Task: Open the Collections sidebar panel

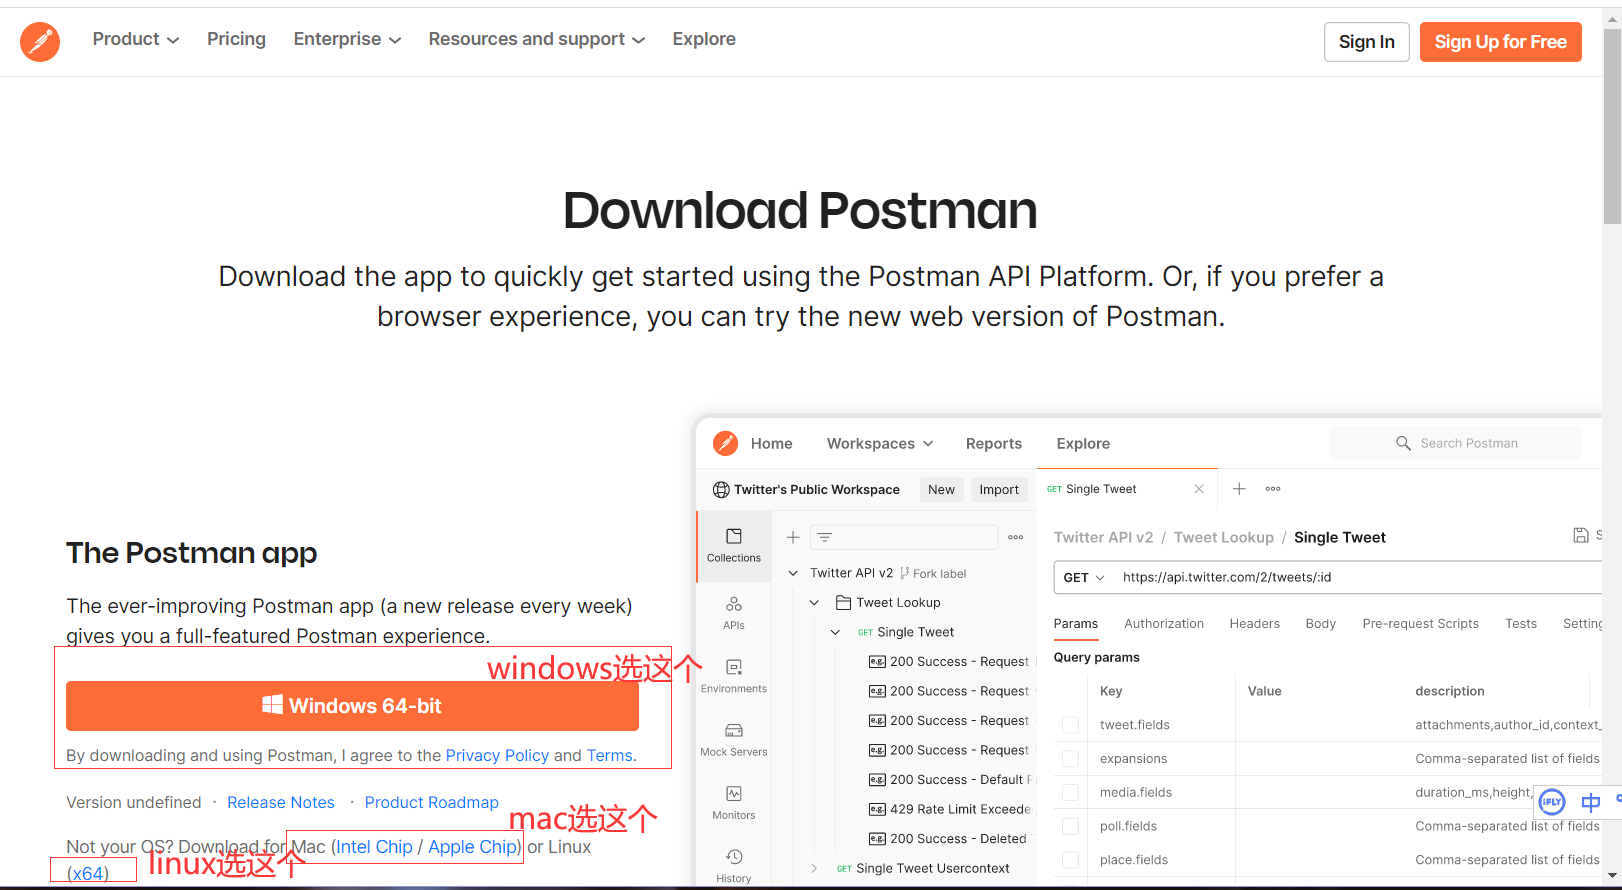Action: (734, 546)
